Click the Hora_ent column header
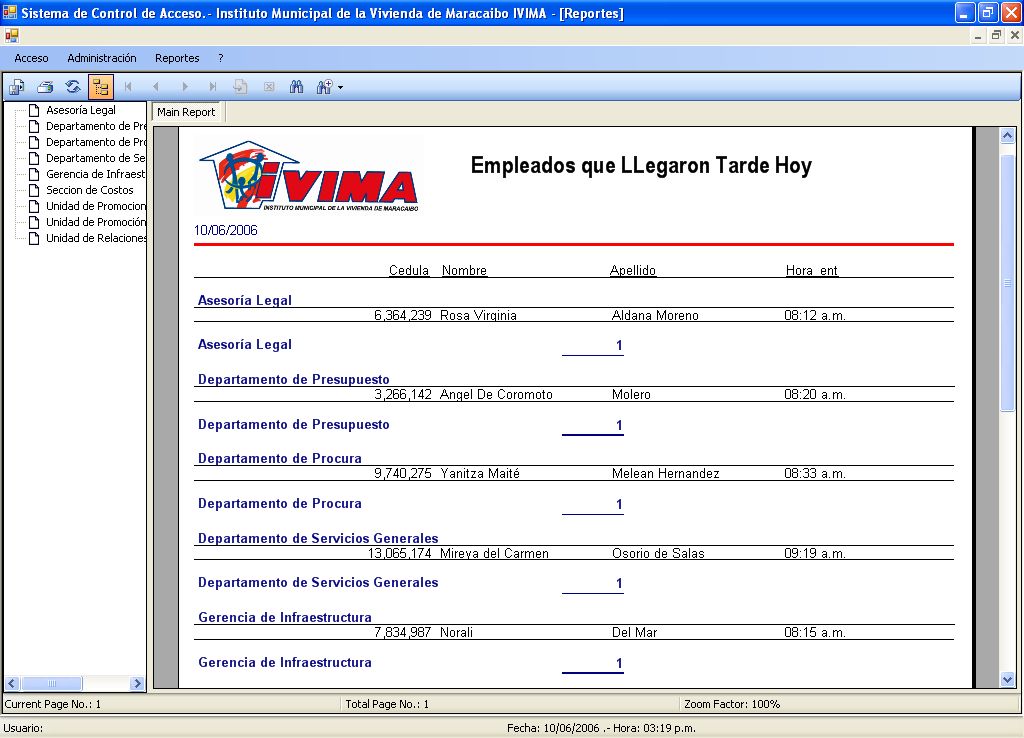This screenshot has width=1024, height=738. point(812,270)
